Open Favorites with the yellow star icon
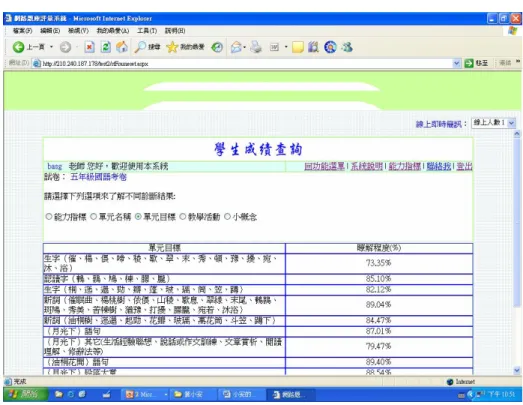Screen dimensions: 523x405 point(172,47)
